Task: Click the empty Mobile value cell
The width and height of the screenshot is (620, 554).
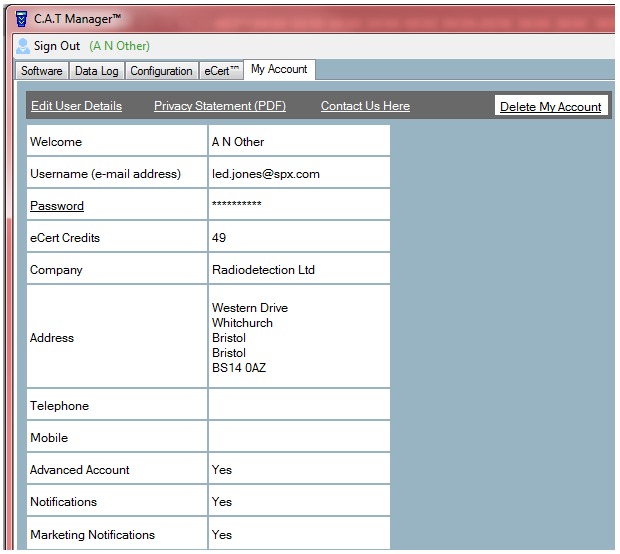Action: pyautogui.click(x=299, y=437)
